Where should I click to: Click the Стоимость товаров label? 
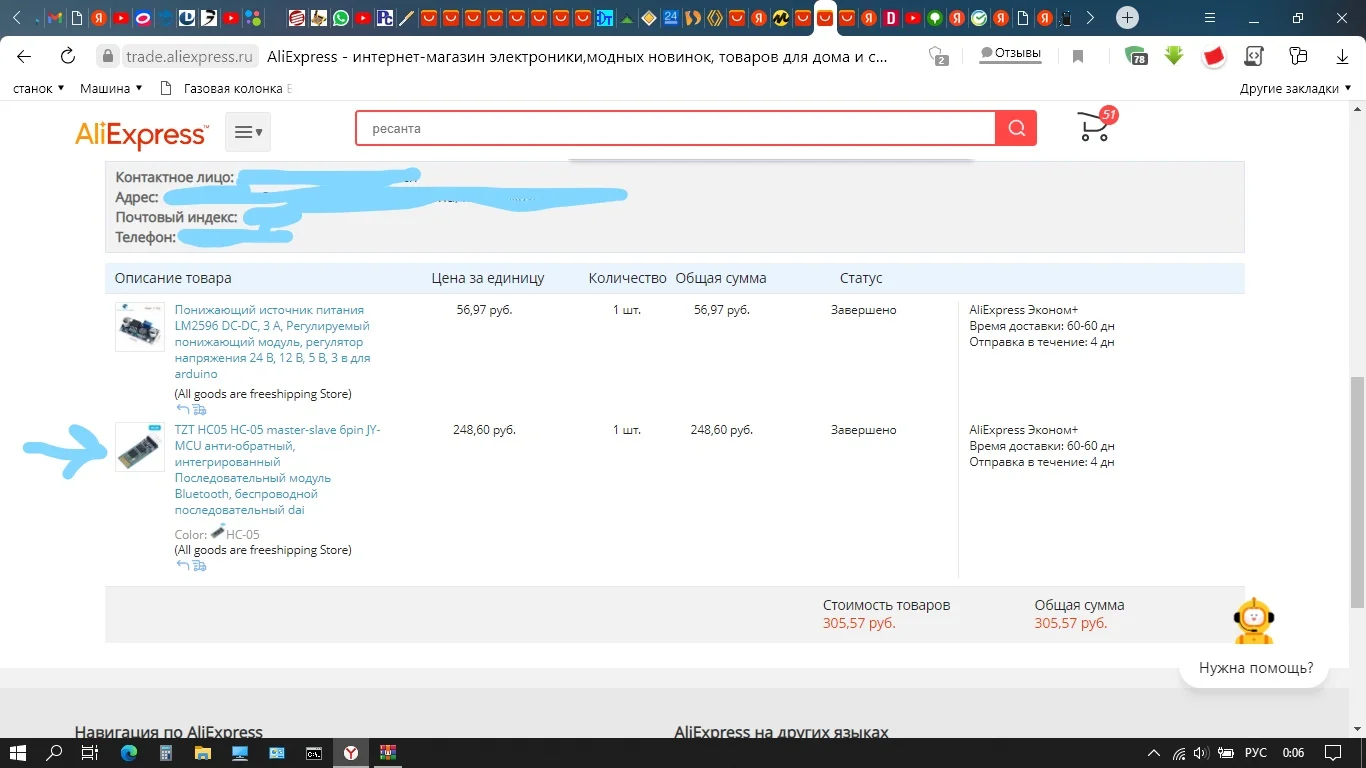(886, 605)
